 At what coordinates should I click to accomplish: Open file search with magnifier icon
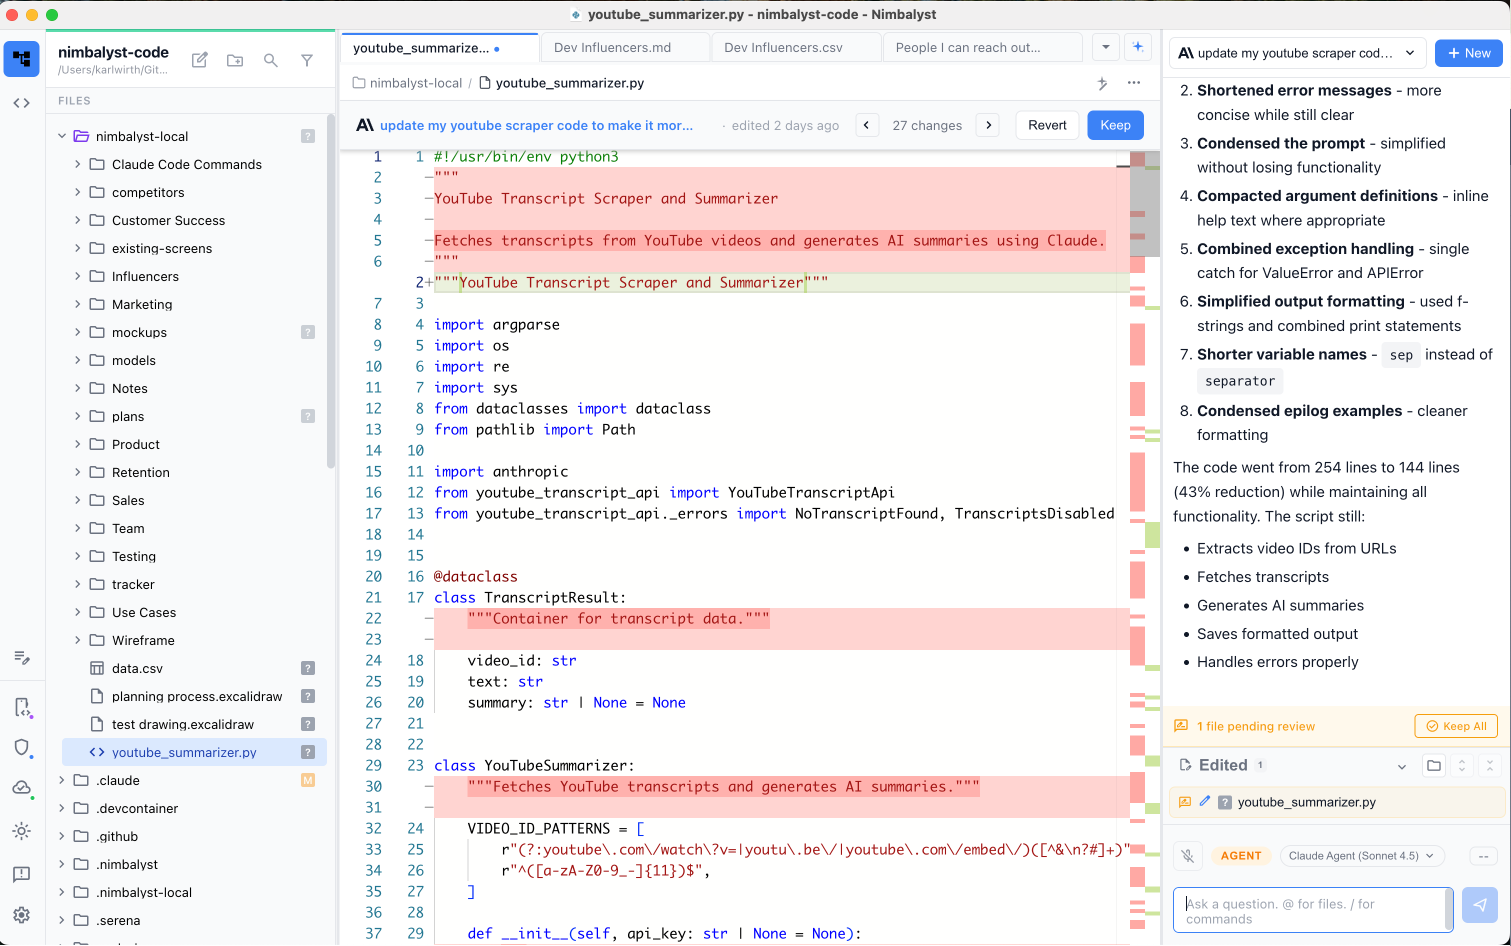[x=271, y=60]
